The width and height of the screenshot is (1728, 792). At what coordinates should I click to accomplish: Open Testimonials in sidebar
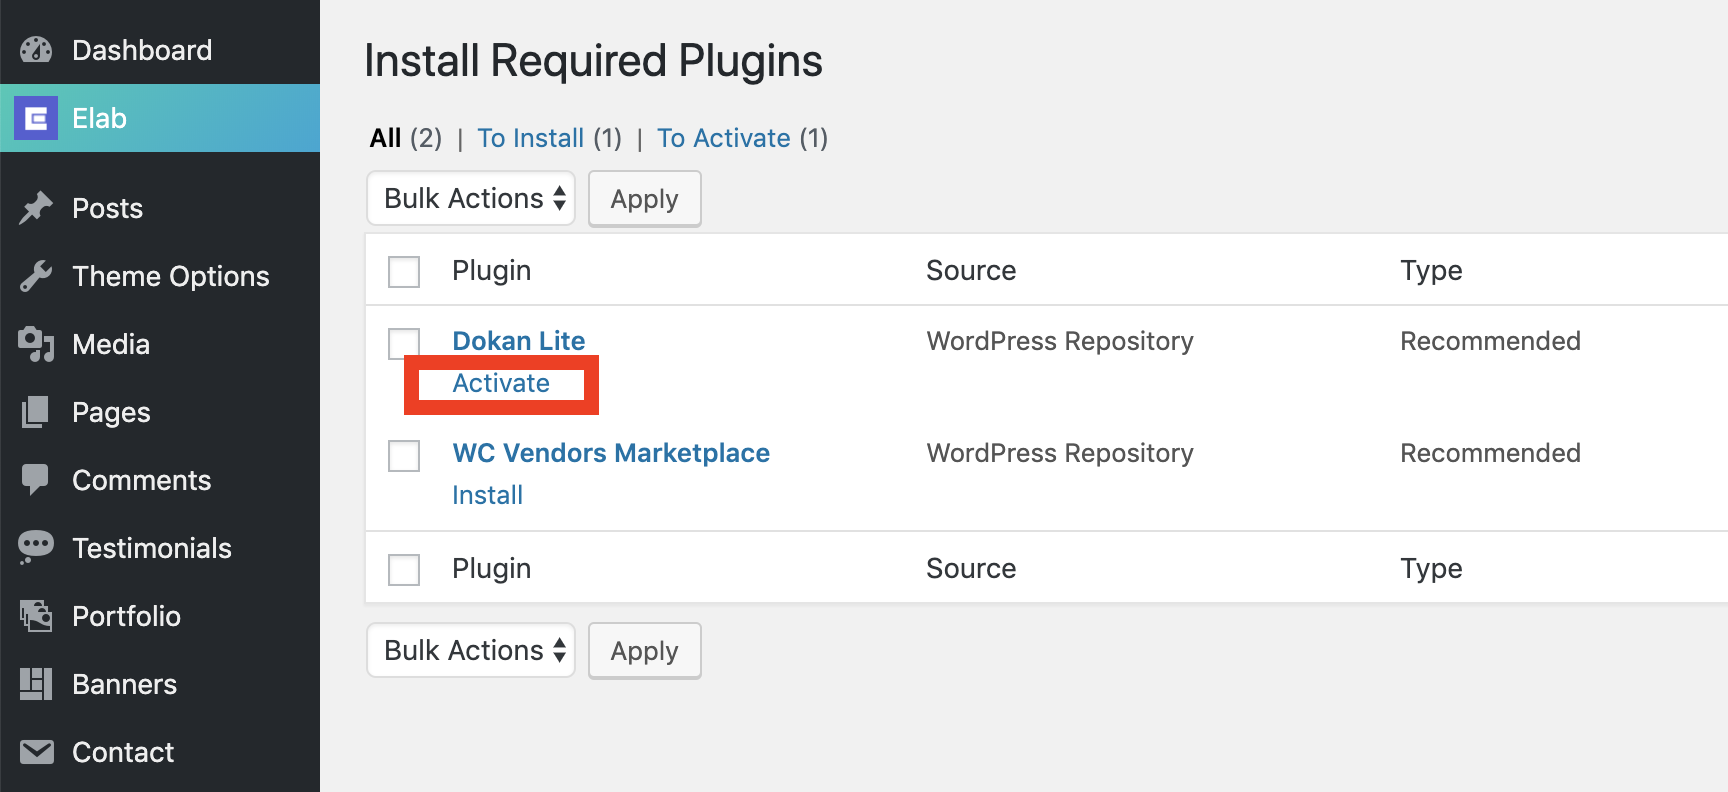pos(160,548)
